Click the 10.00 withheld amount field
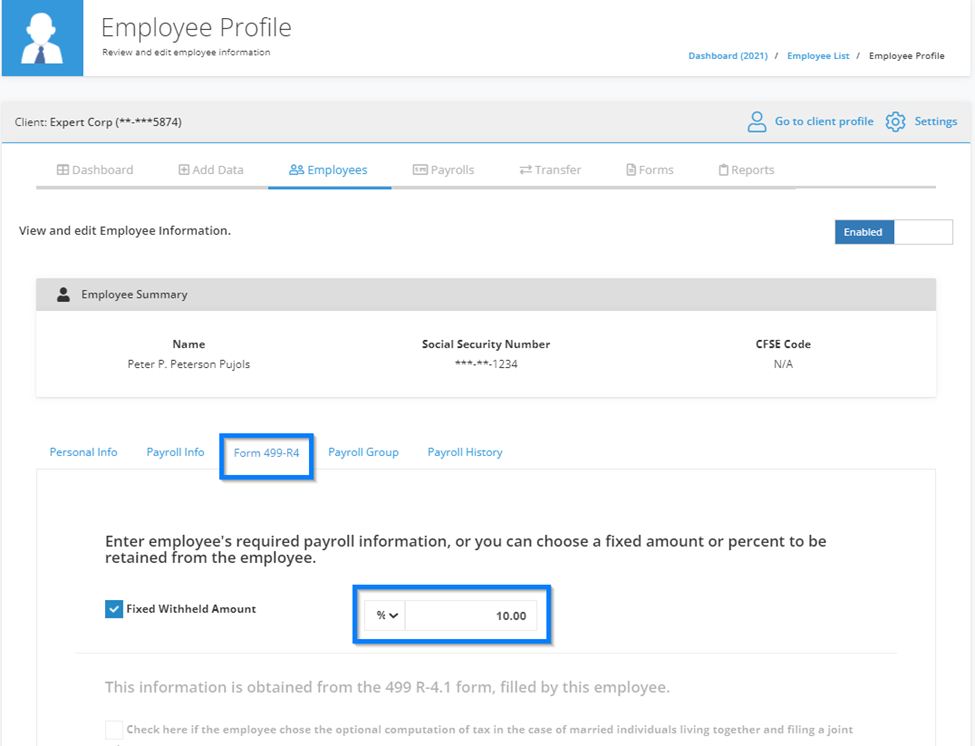The width and height of the screenshot is (975, 746). coord(471,615)
